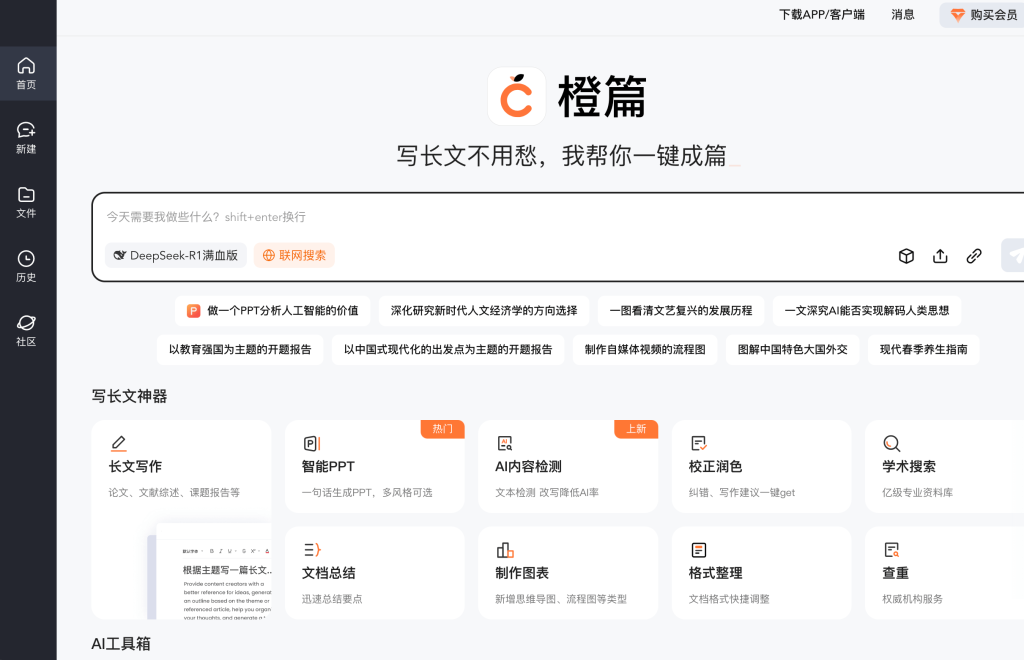Click the 长文写作 preview thumbnail
Screen dimensions: 1024x660
[x=210, y=571]
